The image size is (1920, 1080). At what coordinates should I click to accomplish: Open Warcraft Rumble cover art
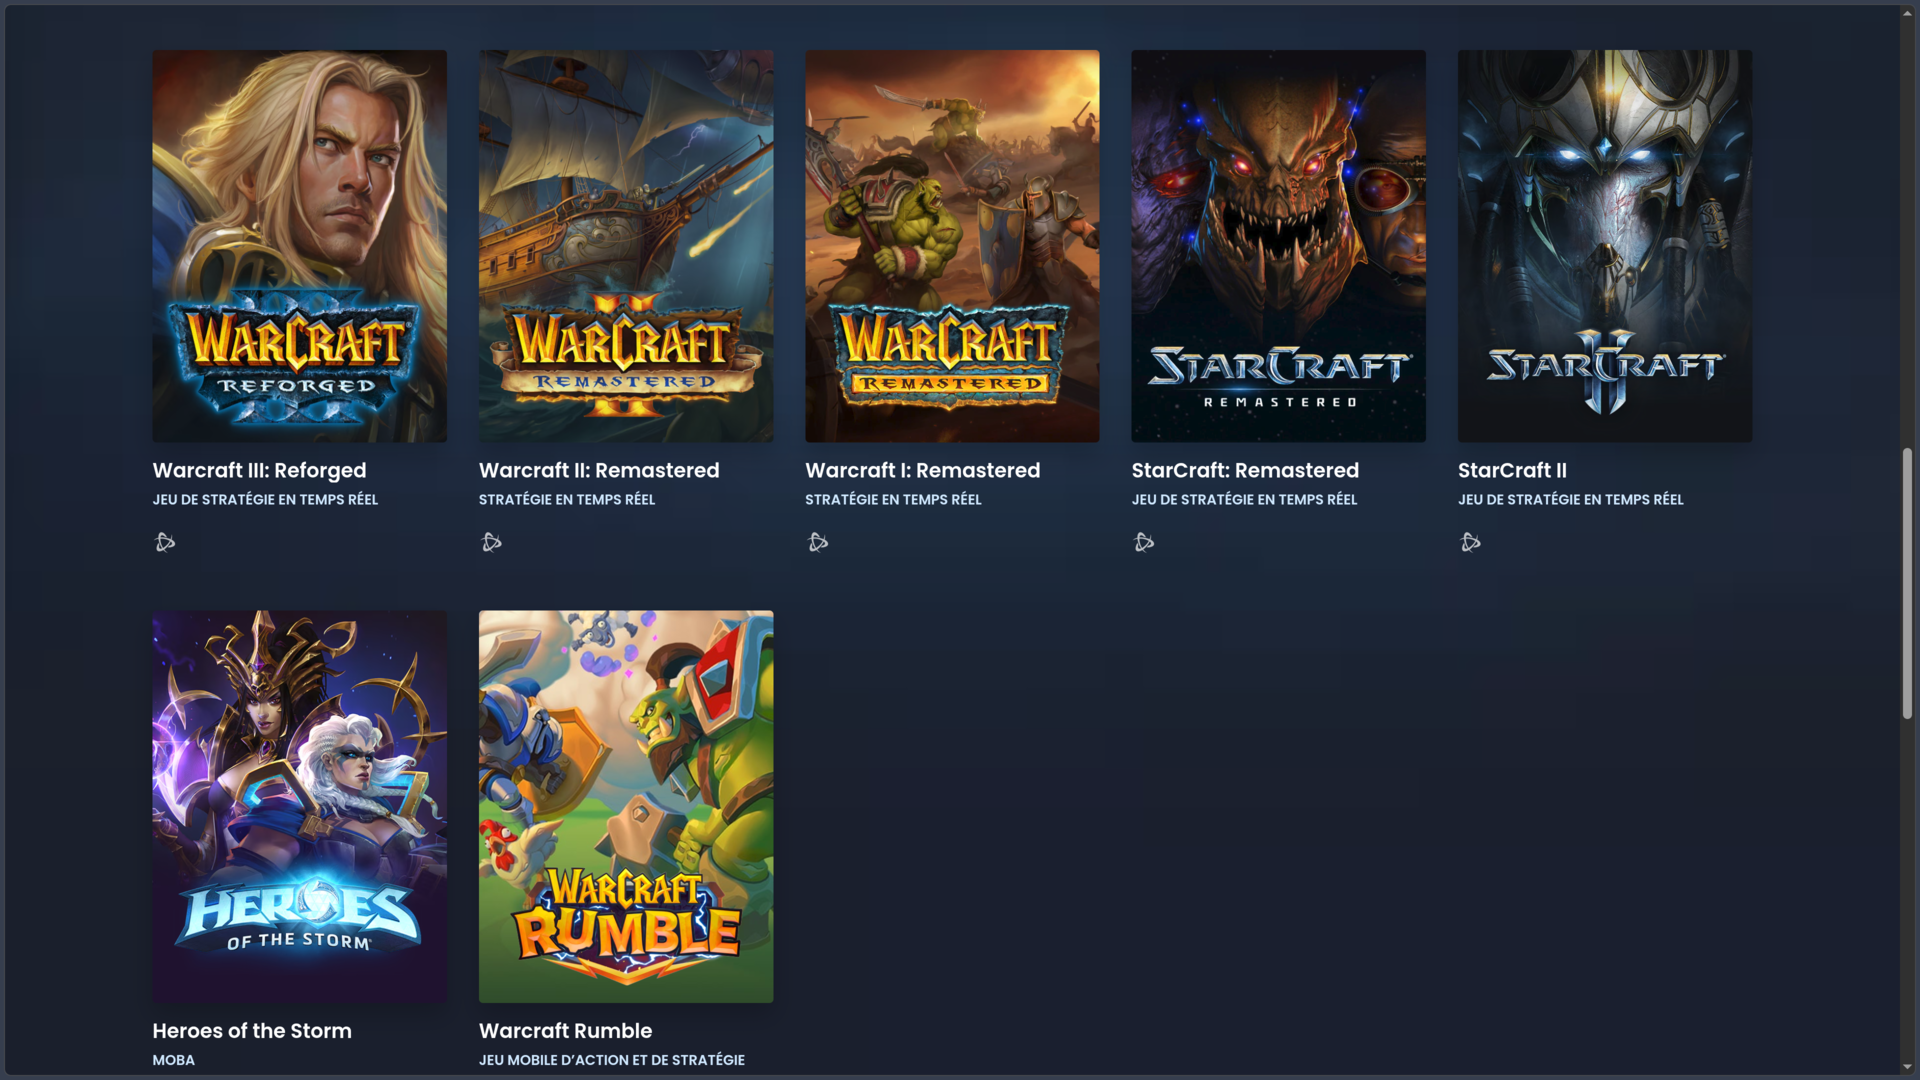pos(626,807)
